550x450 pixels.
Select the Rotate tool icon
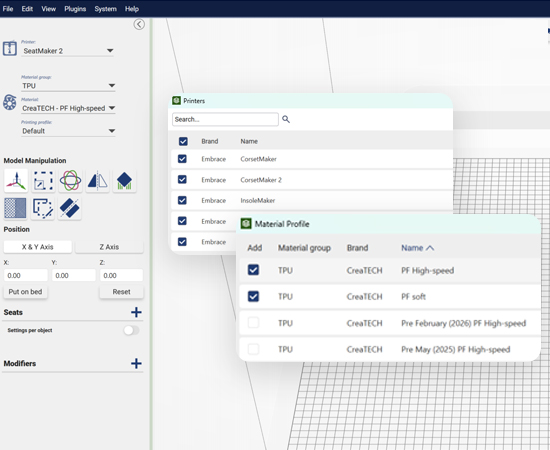(x=70, y=181)
